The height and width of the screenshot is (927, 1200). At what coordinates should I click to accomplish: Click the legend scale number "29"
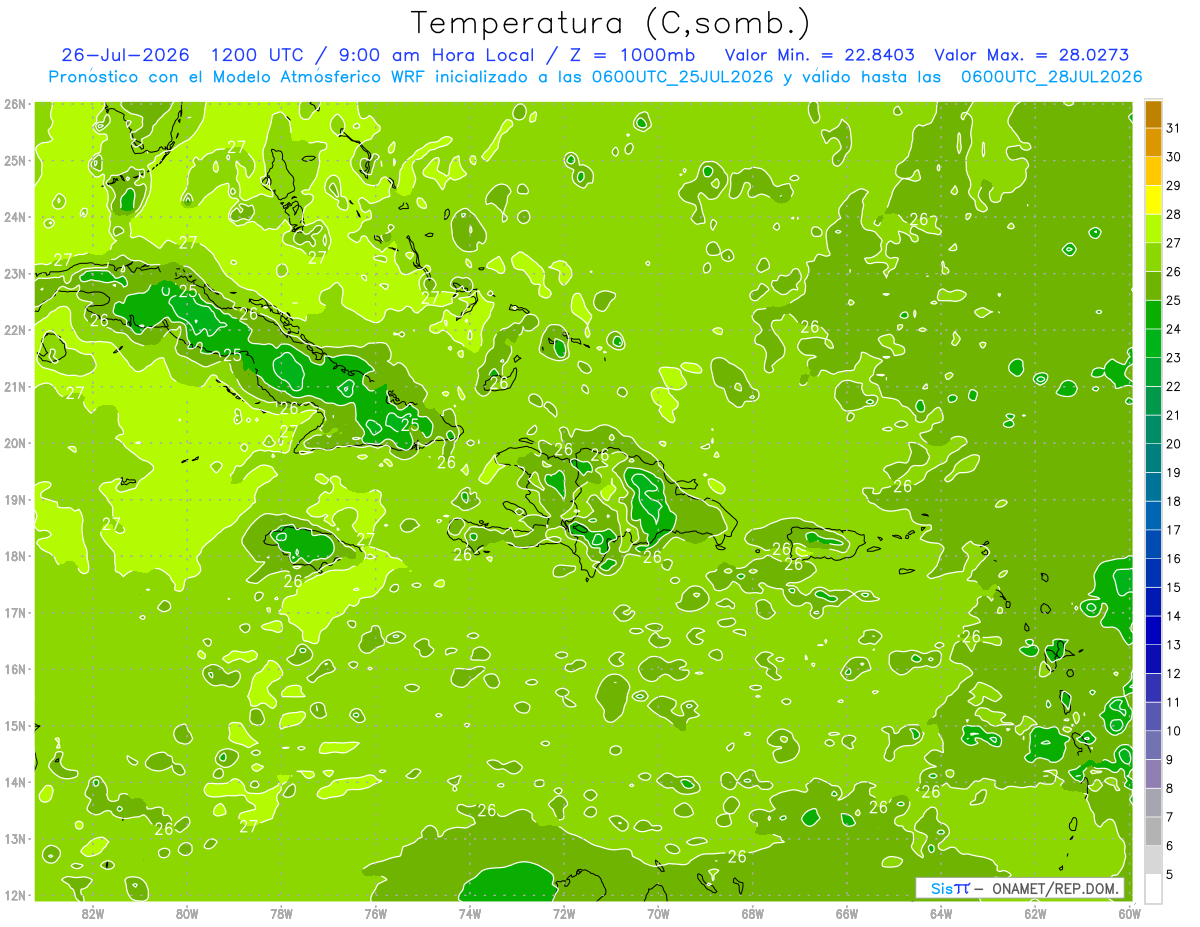[x=1174, y=186]
